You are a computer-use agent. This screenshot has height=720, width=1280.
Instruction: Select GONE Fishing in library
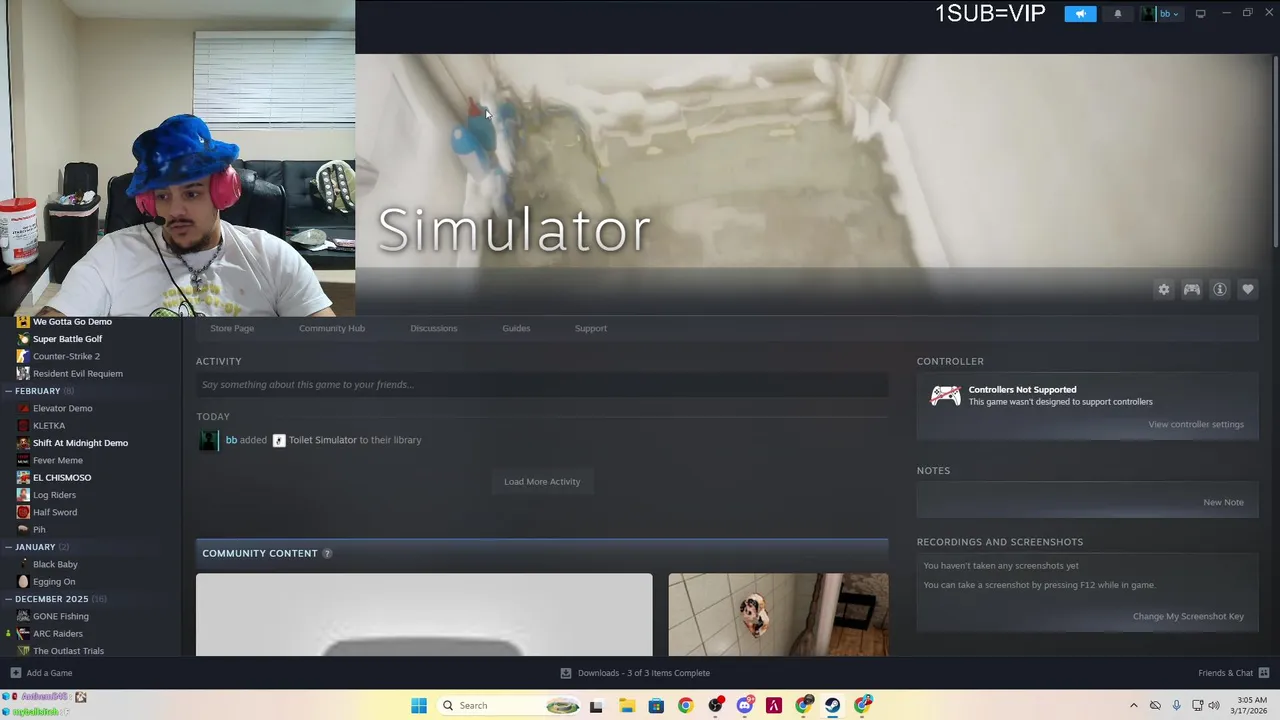pos(60,616)
